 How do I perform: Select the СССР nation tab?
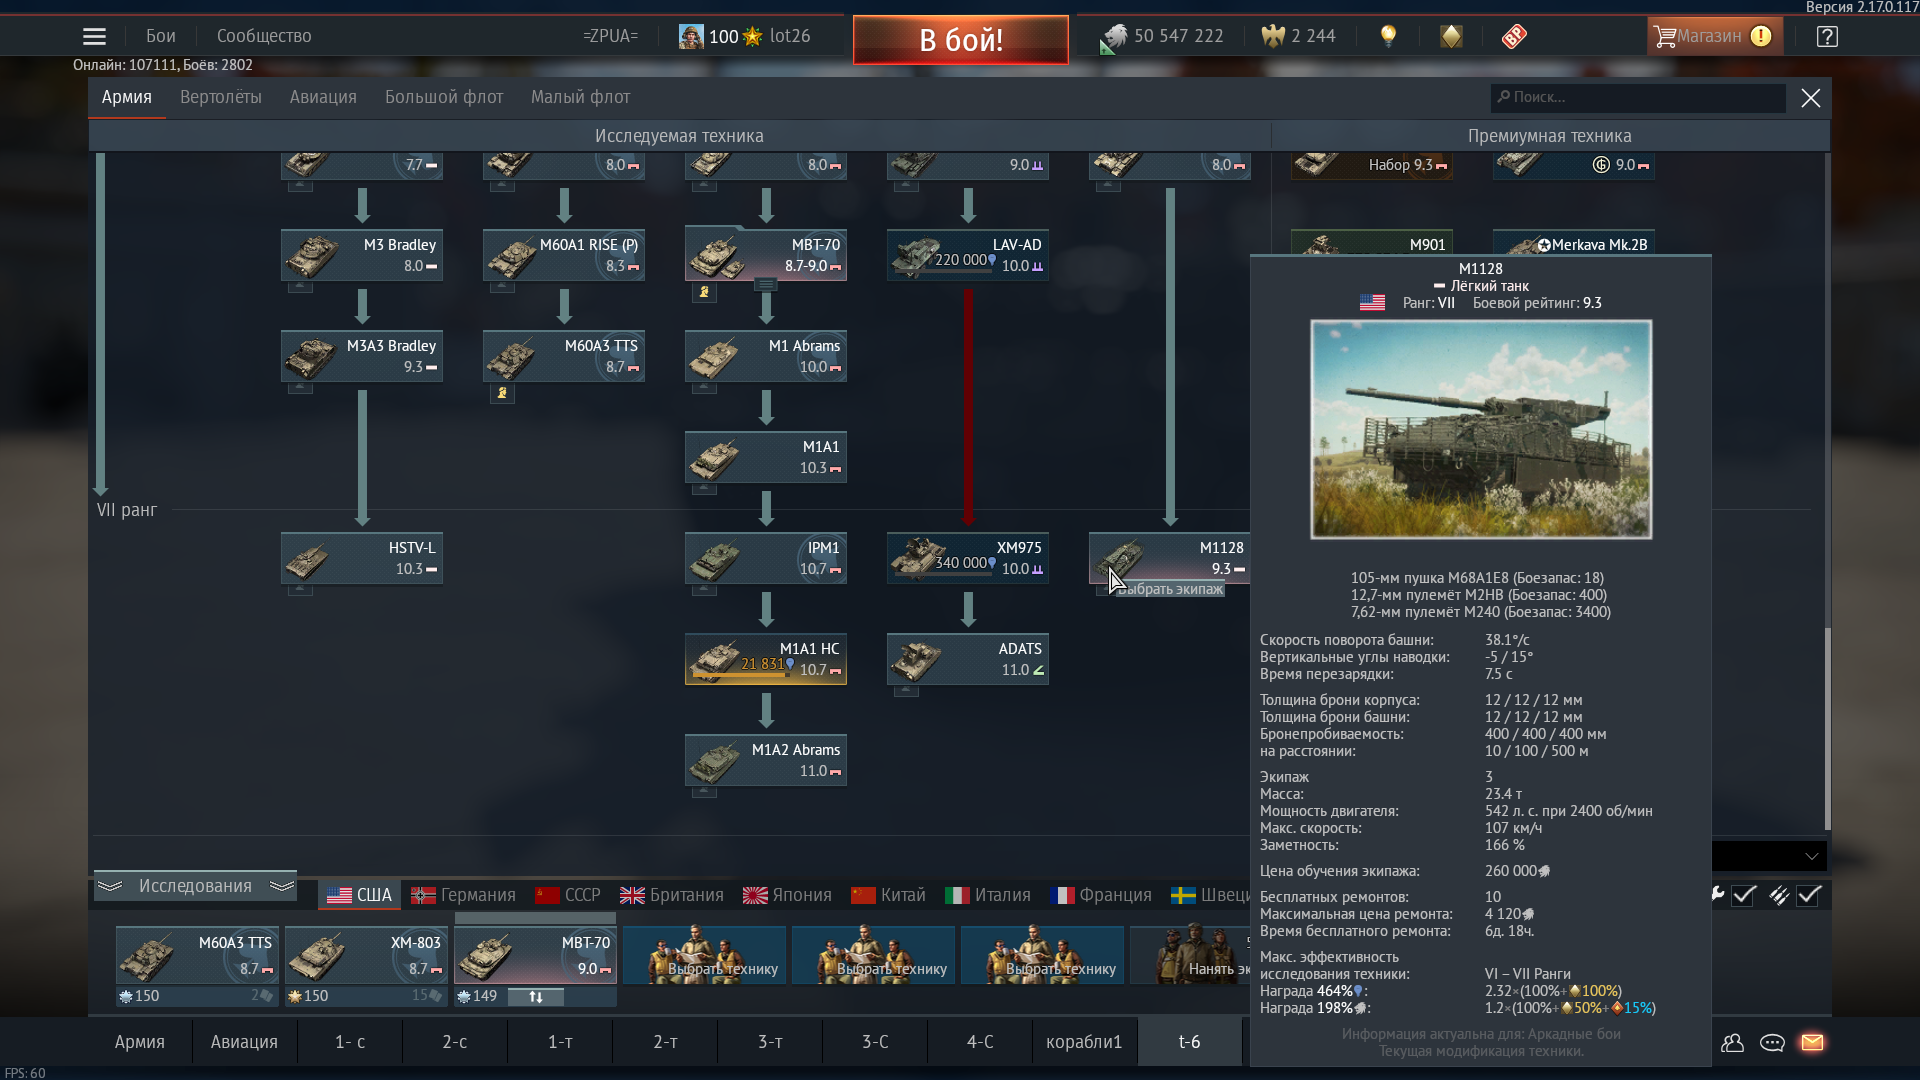pos(568,895)
